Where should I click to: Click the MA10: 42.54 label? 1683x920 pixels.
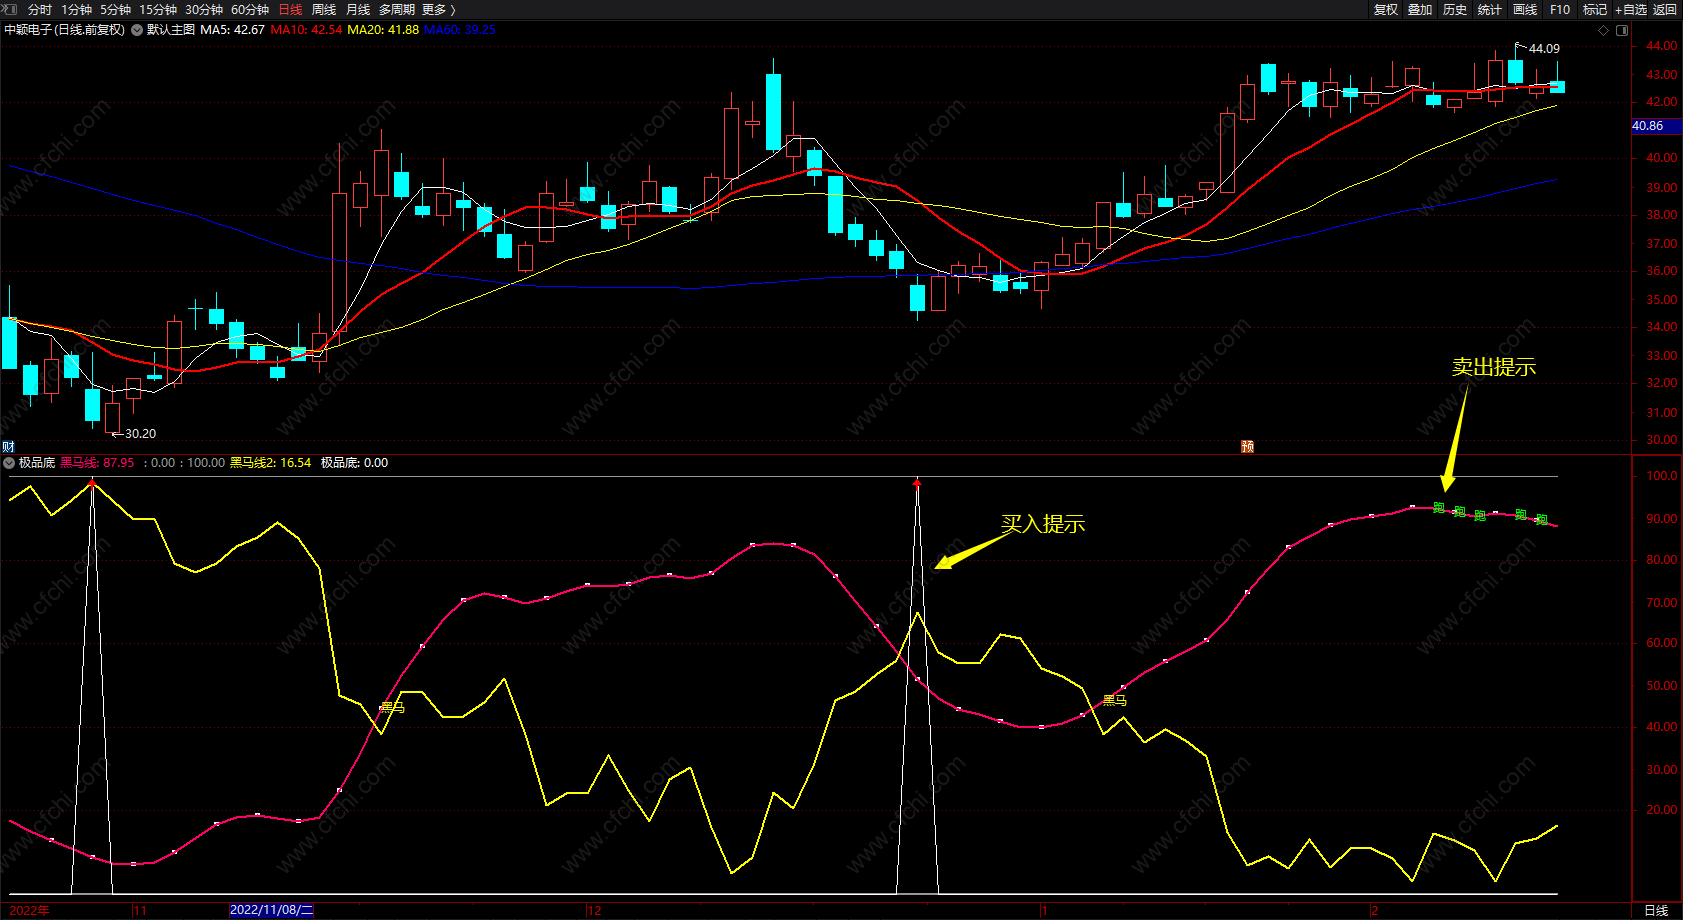306,30
